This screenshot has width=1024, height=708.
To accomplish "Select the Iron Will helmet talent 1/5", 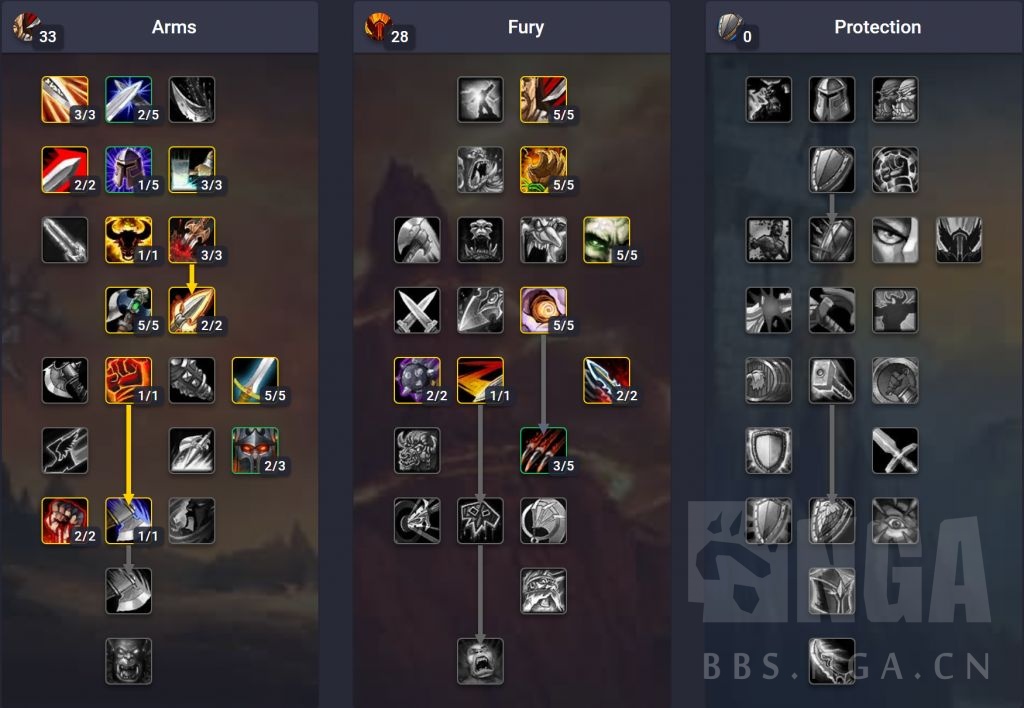I will (x=129, y=169).
